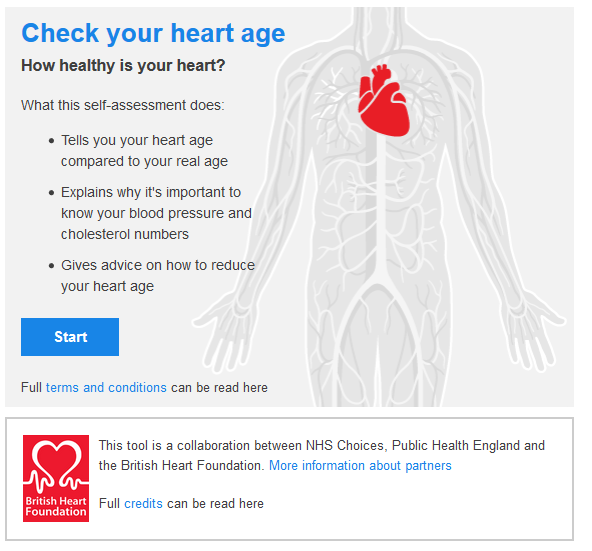Click the right hand of body illustration
Viewport: 592px width, 551px height.
(x=536, y=330)
